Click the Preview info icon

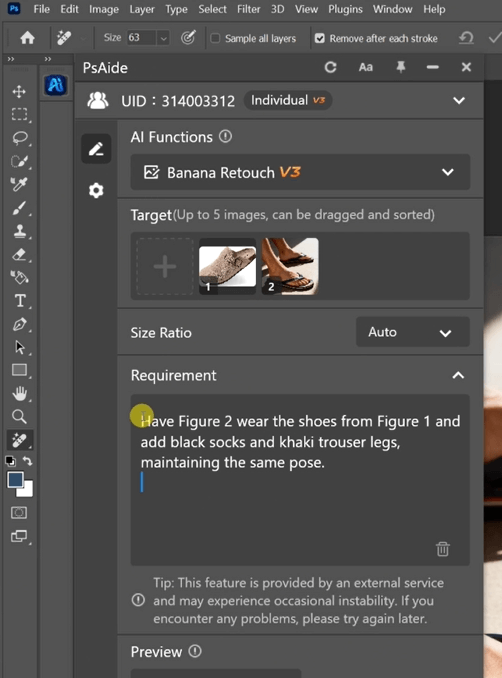click(x=195, y=651)
